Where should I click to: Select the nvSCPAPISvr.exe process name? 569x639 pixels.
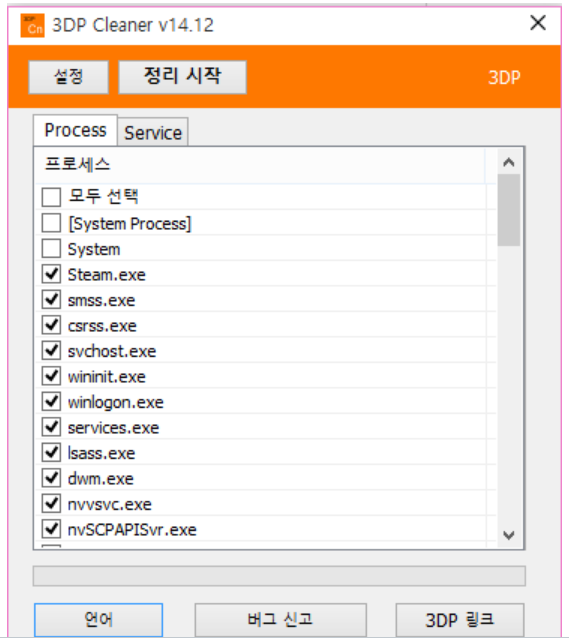(132, 530)
